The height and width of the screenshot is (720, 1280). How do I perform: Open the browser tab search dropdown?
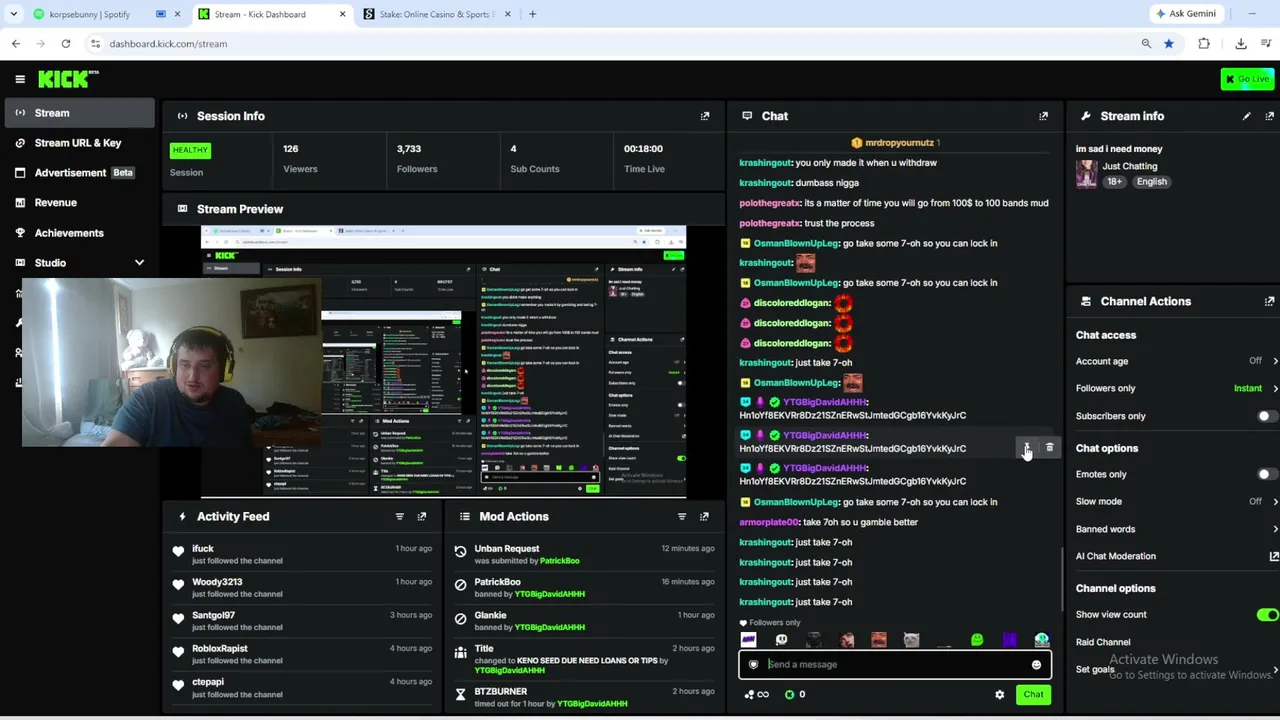pyautogui.click(x=14, y=14)
